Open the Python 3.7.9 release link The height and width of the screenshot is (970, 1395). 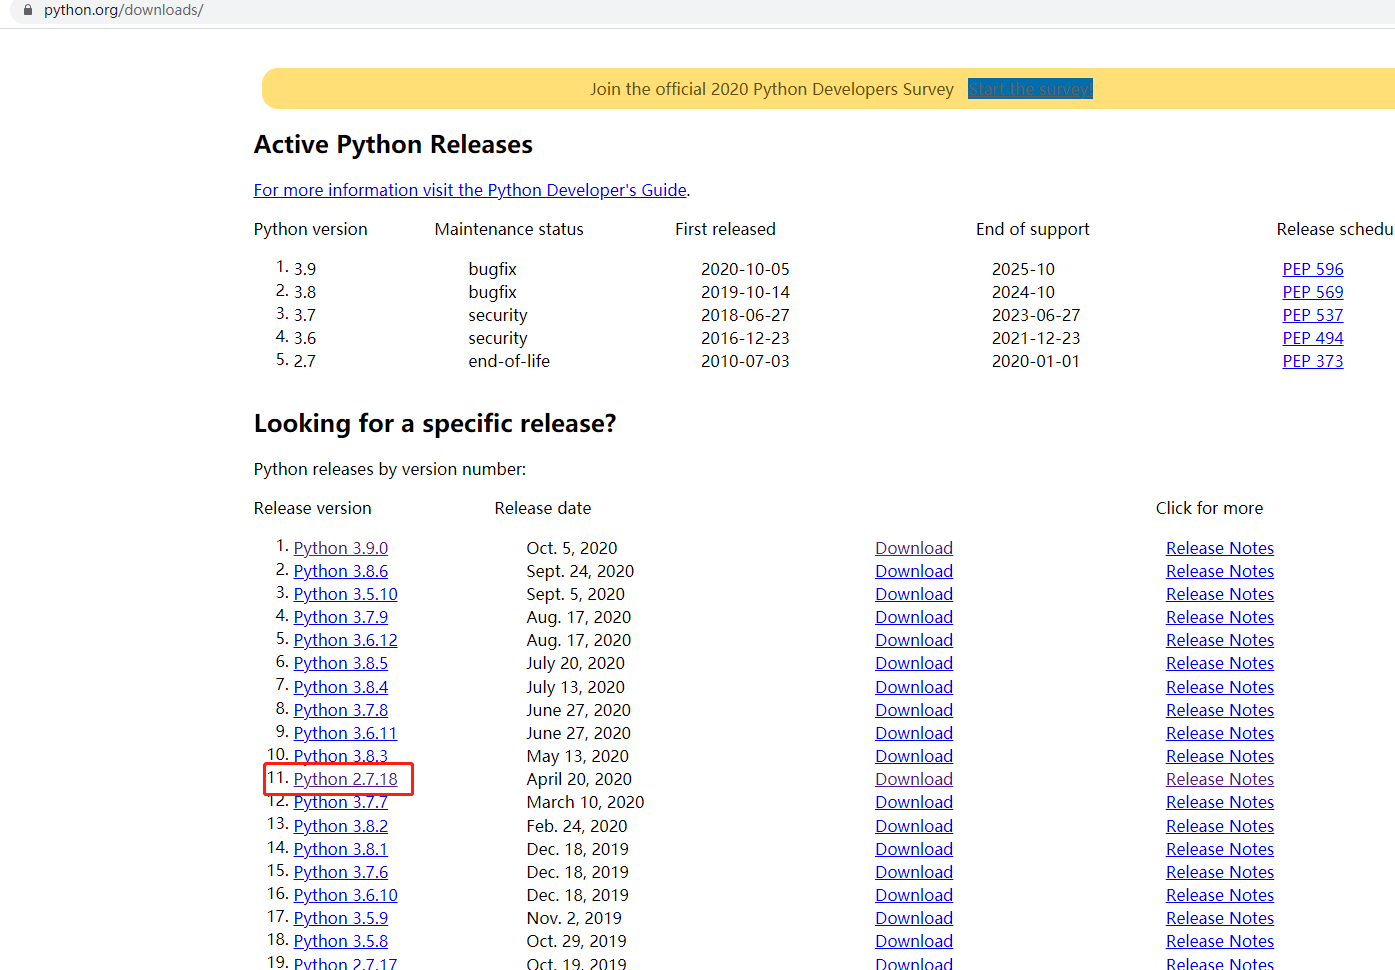(341, 617)
